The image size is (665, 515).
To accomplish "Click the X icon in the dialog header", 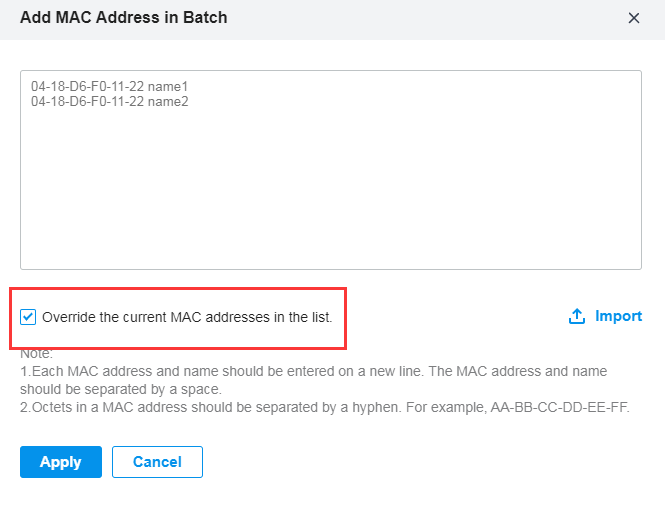I will click(x=634, y=18).
